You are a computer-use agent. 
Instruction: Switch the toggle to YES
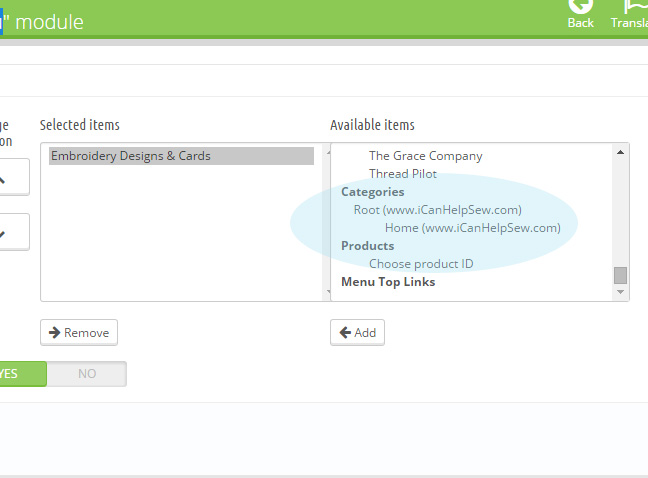pos(23,374)
